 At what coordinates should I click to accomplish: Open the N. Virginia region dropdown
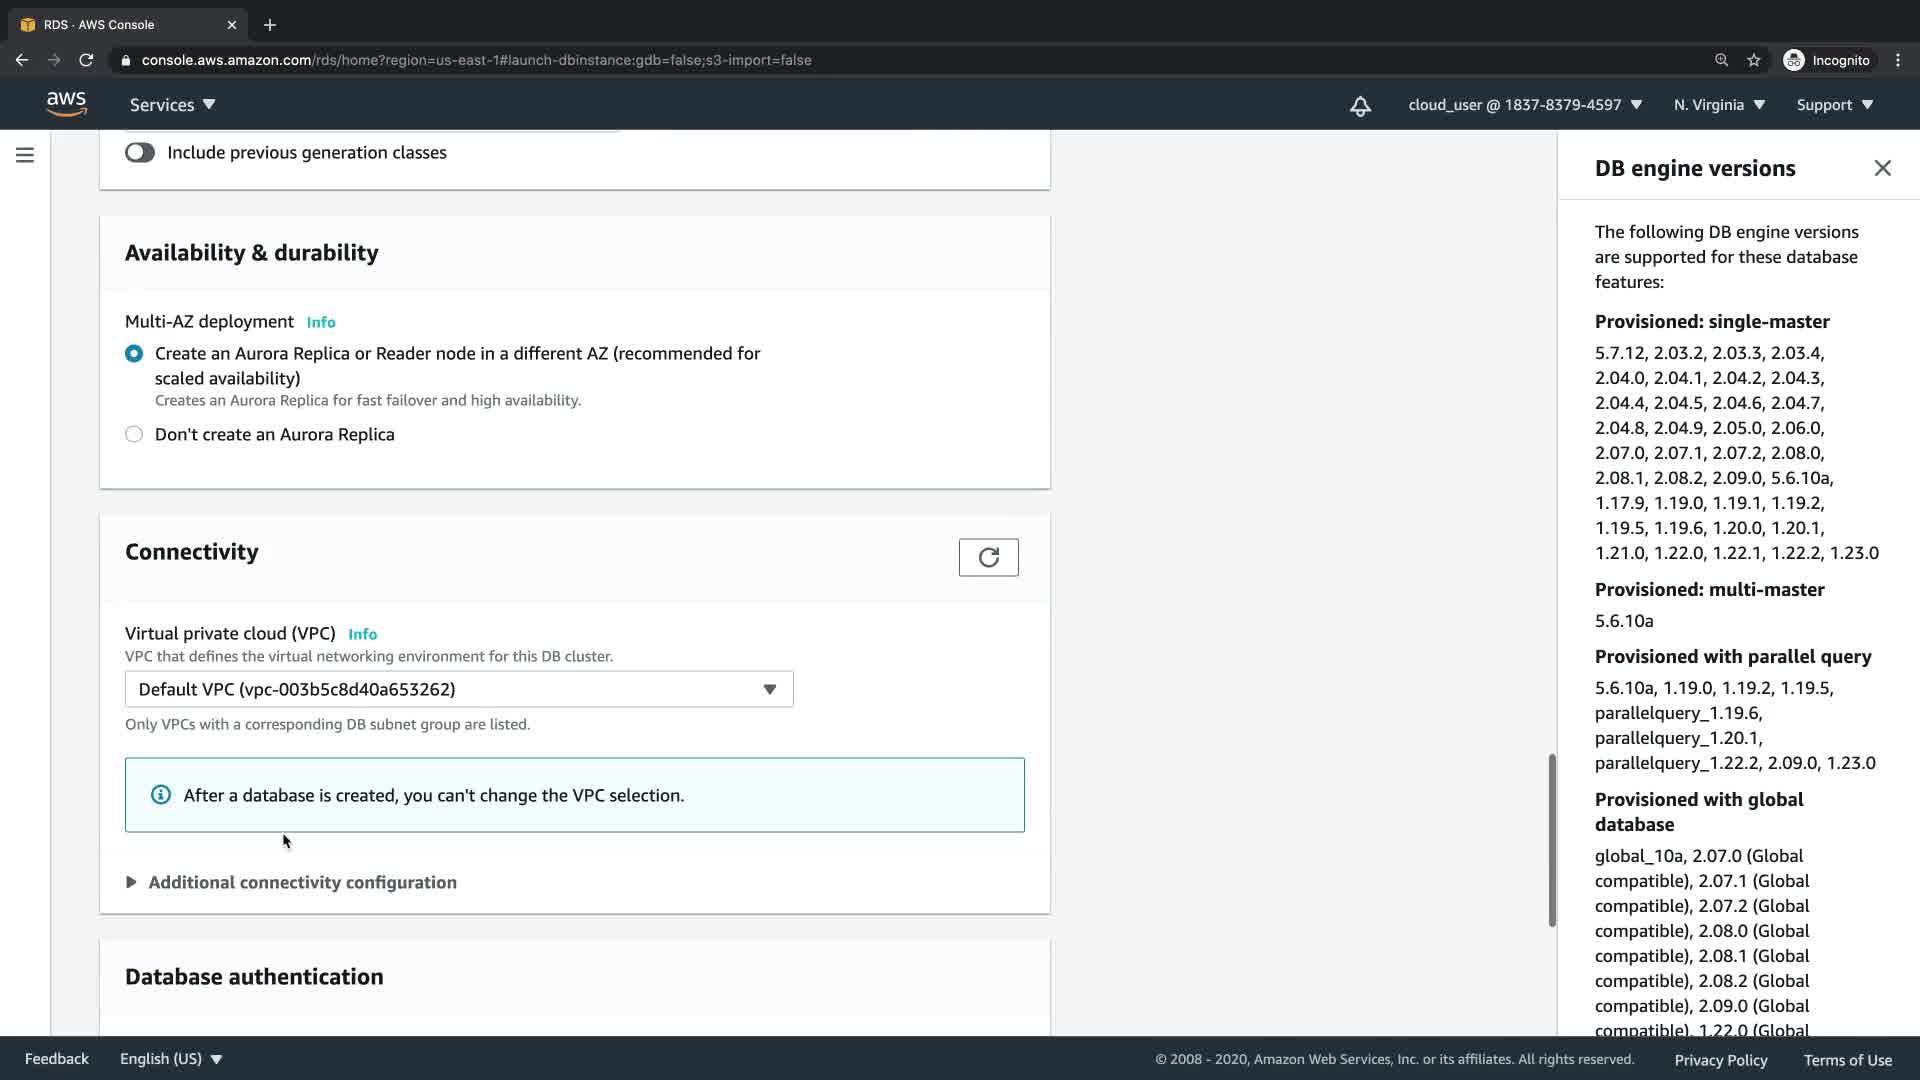[1719, 105]
